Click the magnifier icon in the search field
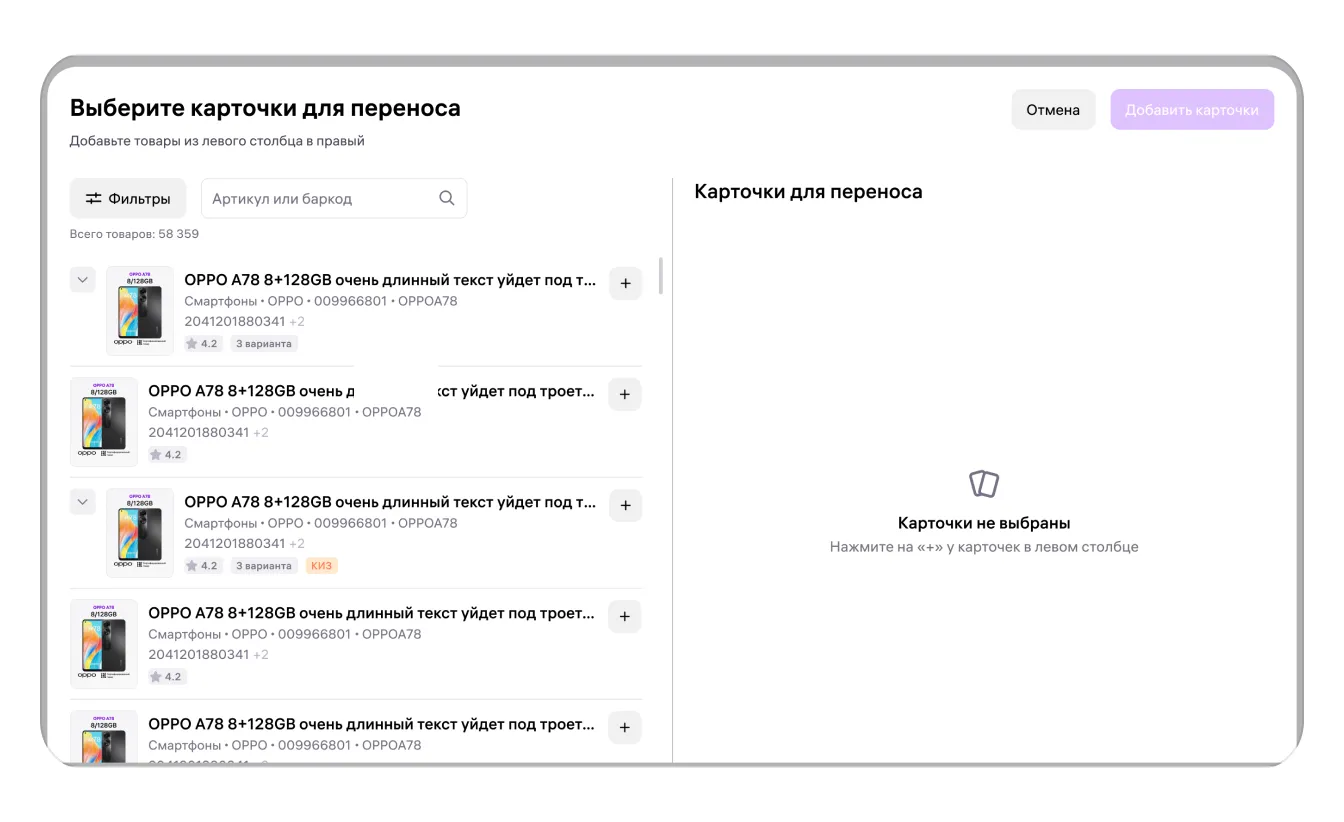The height and width of the screenshot is (822, 1344). pyautogui.click(x=447, y=198)
